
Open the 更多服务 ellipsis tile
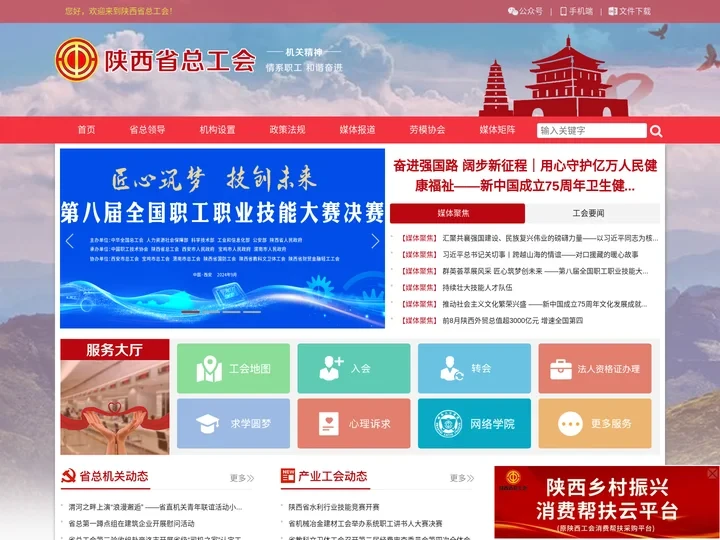tap(595, 423)
